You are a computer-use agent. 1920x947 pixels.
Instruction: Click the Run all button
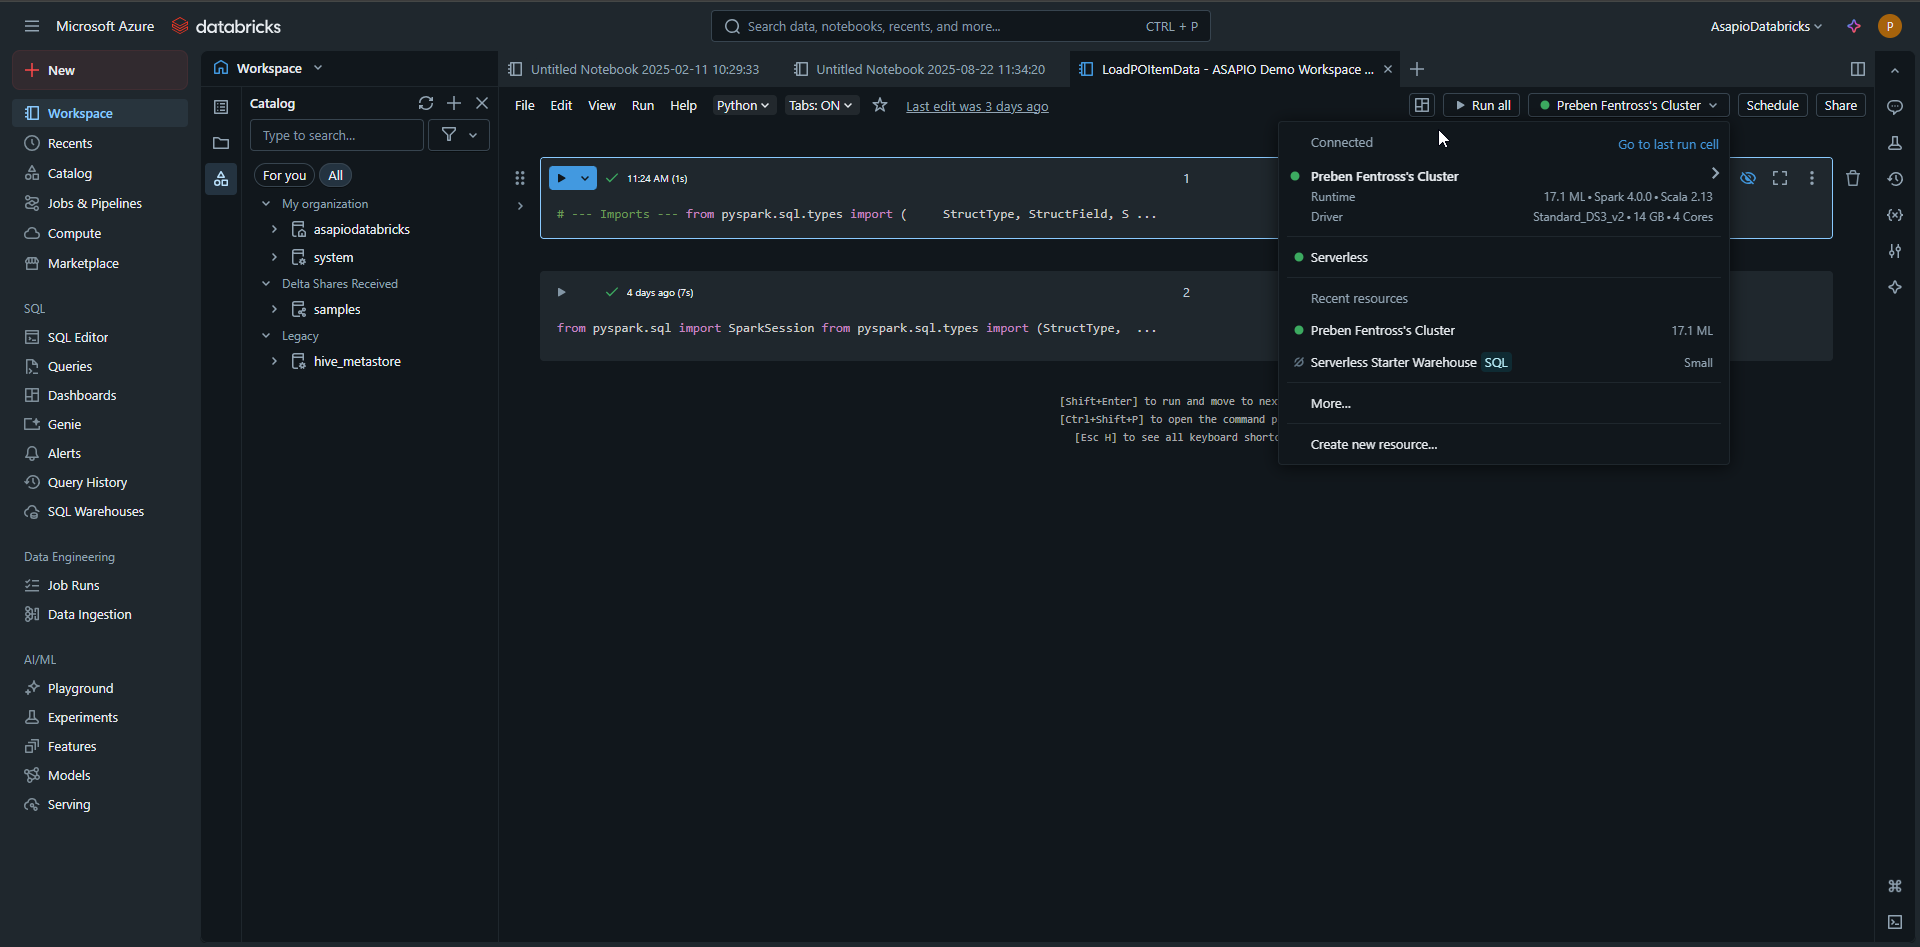coord(1482,105)
